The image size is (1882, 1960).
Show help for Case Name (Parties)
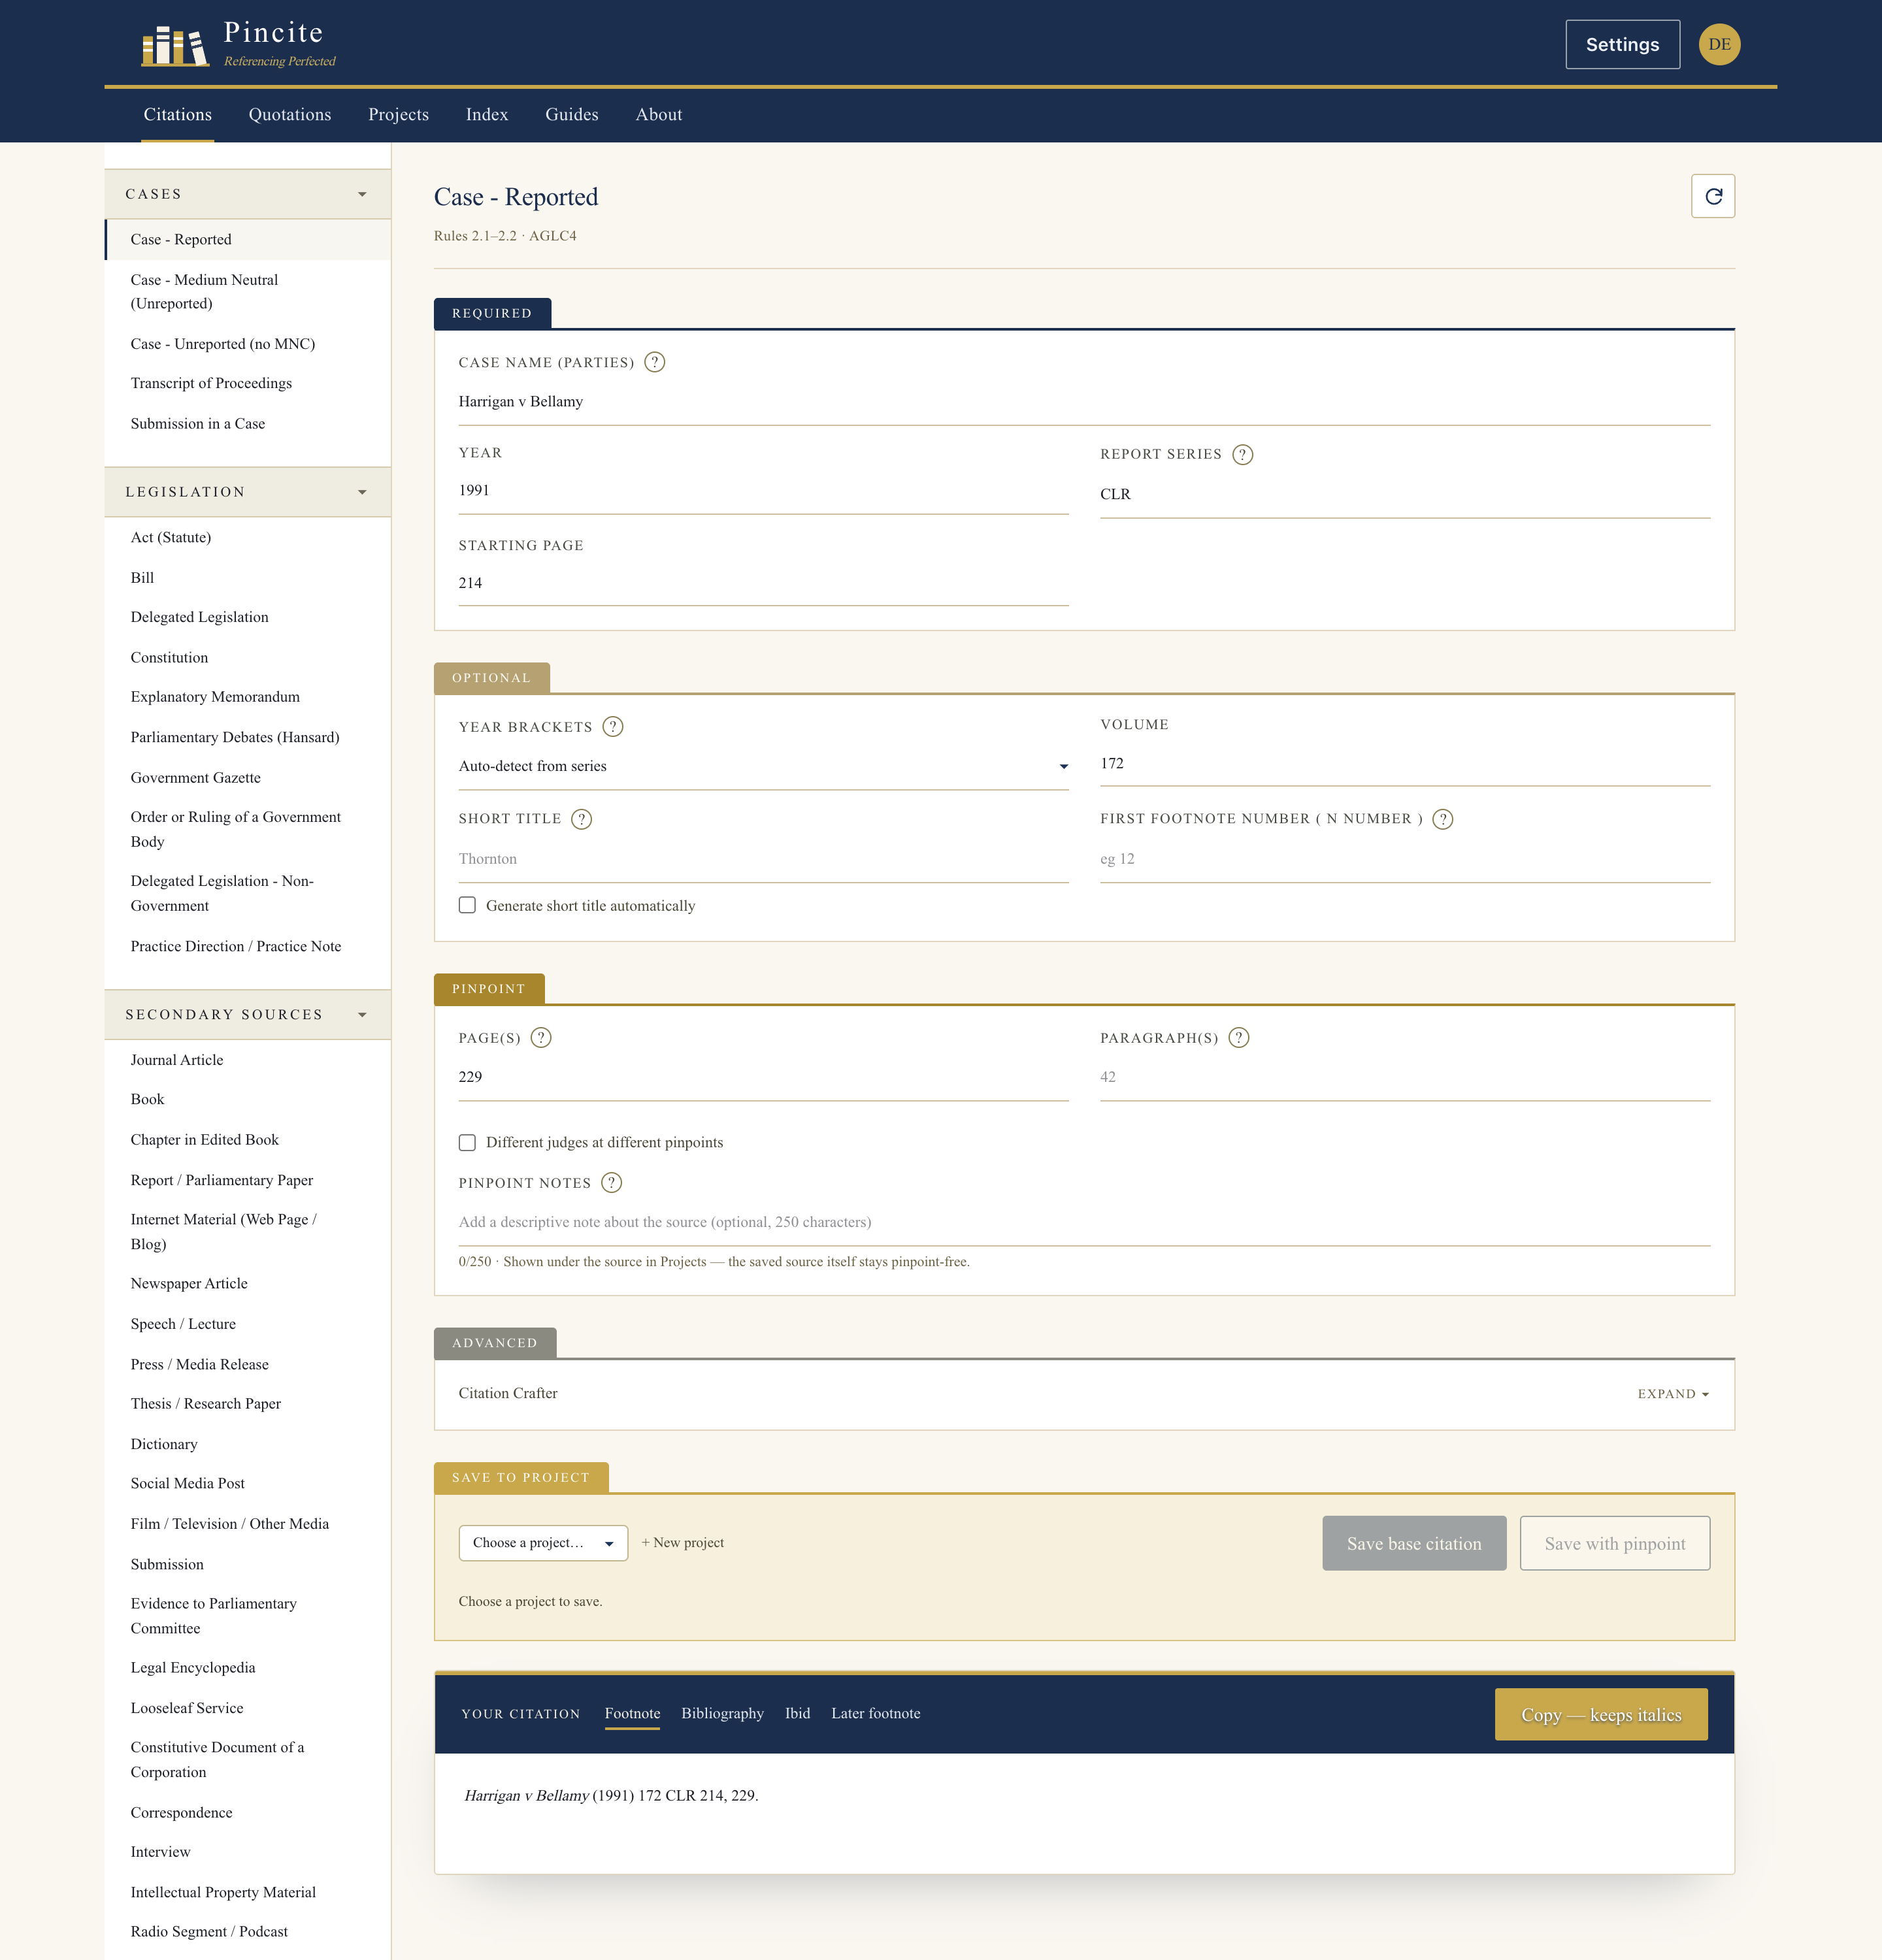point(654,362)
